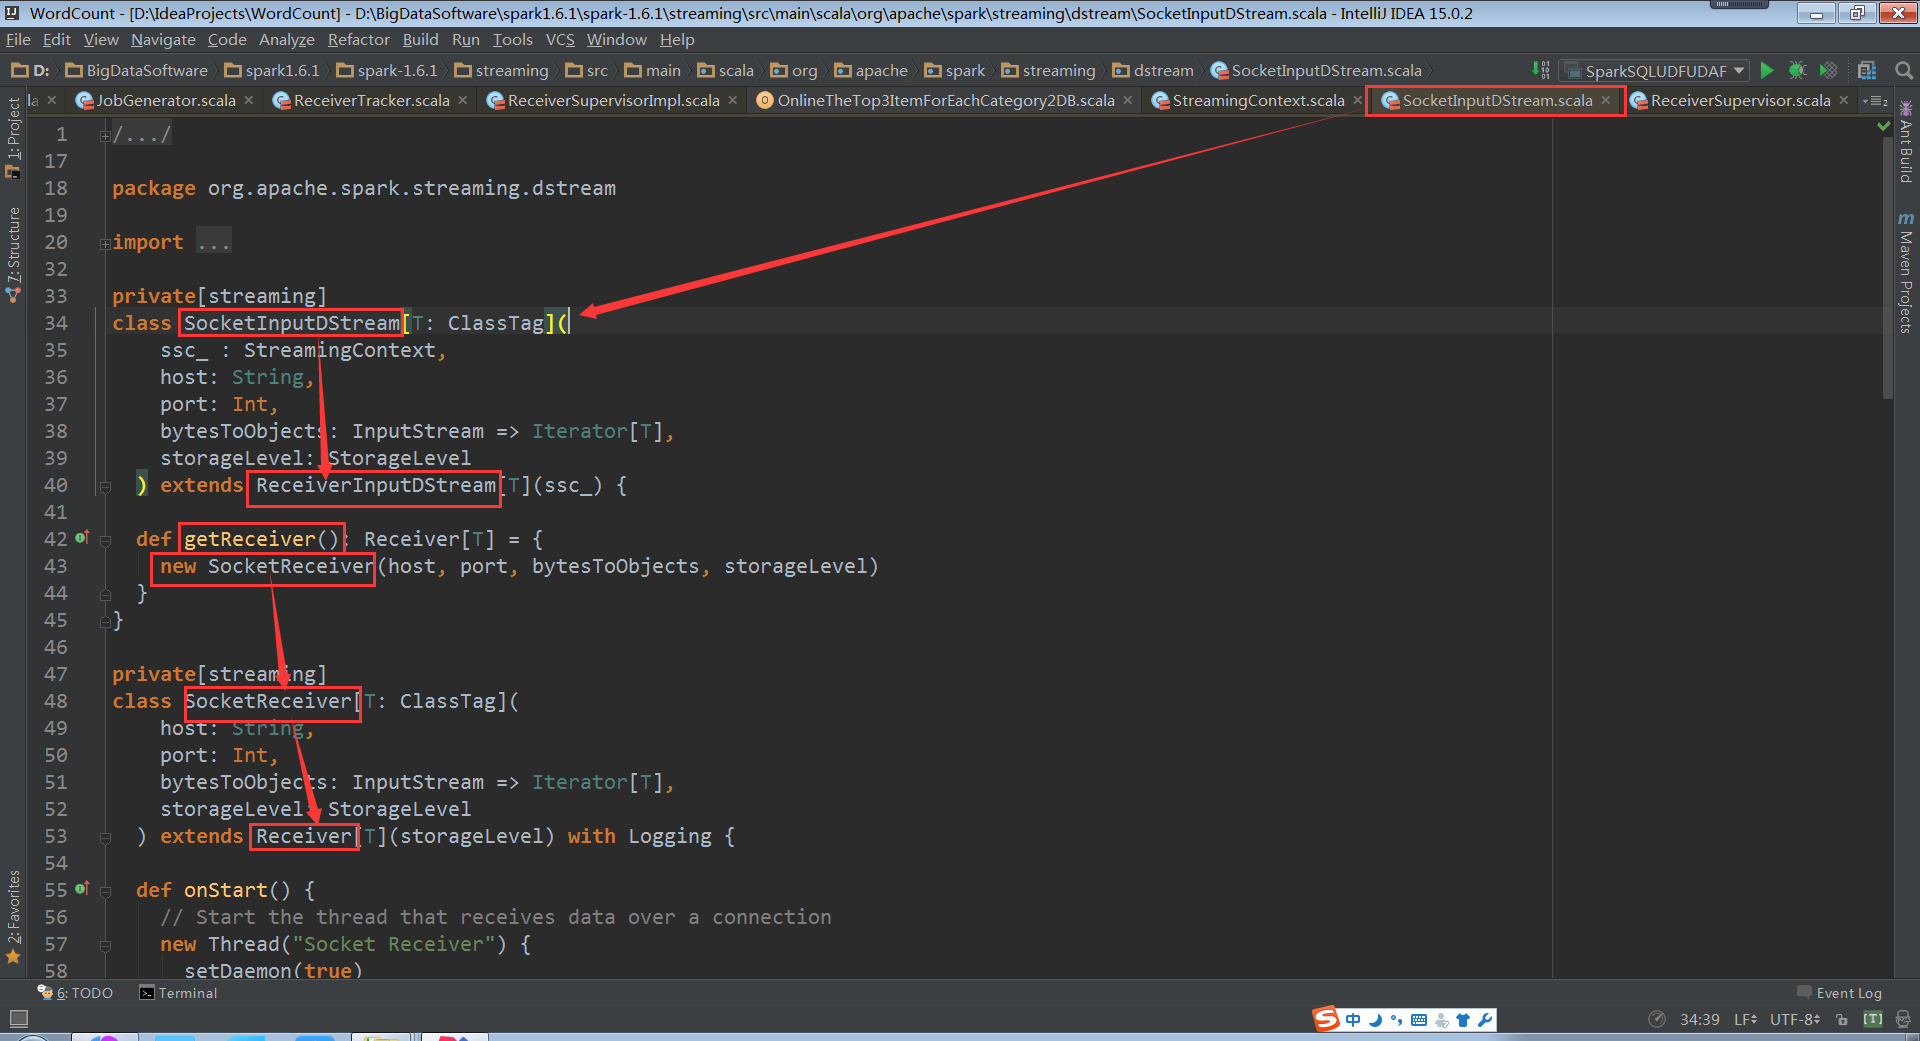Switch to the StreamingContext.scala tab
The image size is (1920, 1041).
pos(1258,100)
